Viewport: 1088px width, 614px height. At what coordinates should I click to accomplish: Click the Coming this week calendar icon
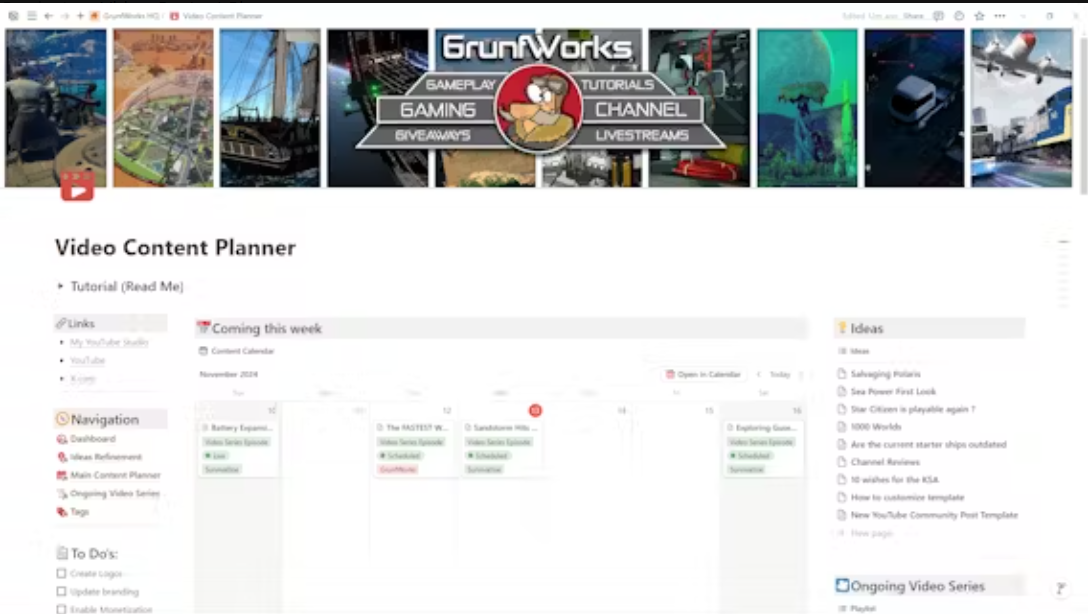[x=203, y=327]
